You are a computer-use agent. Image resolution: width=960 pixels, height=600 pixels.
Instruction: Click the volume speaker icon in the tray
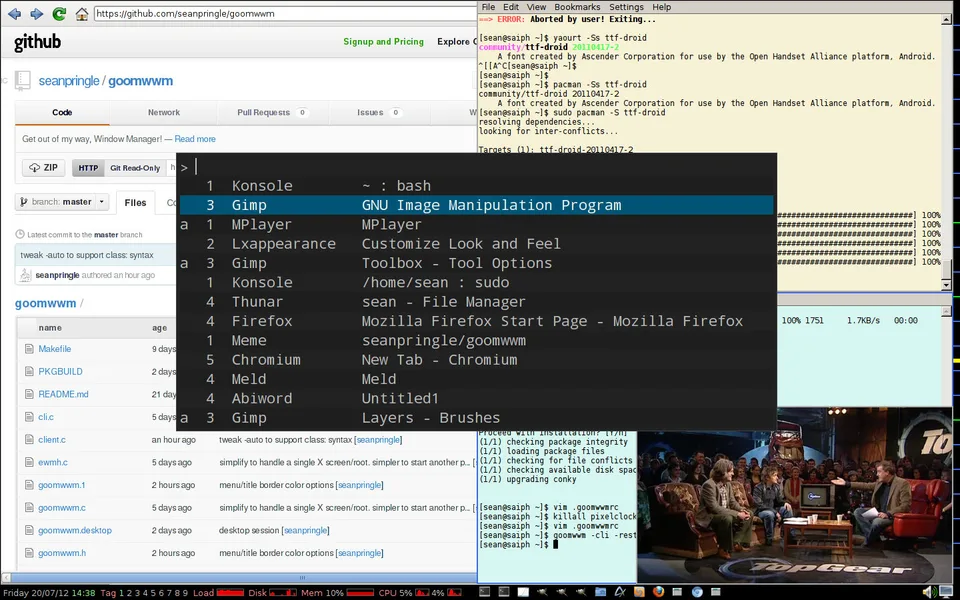[929, 592]
